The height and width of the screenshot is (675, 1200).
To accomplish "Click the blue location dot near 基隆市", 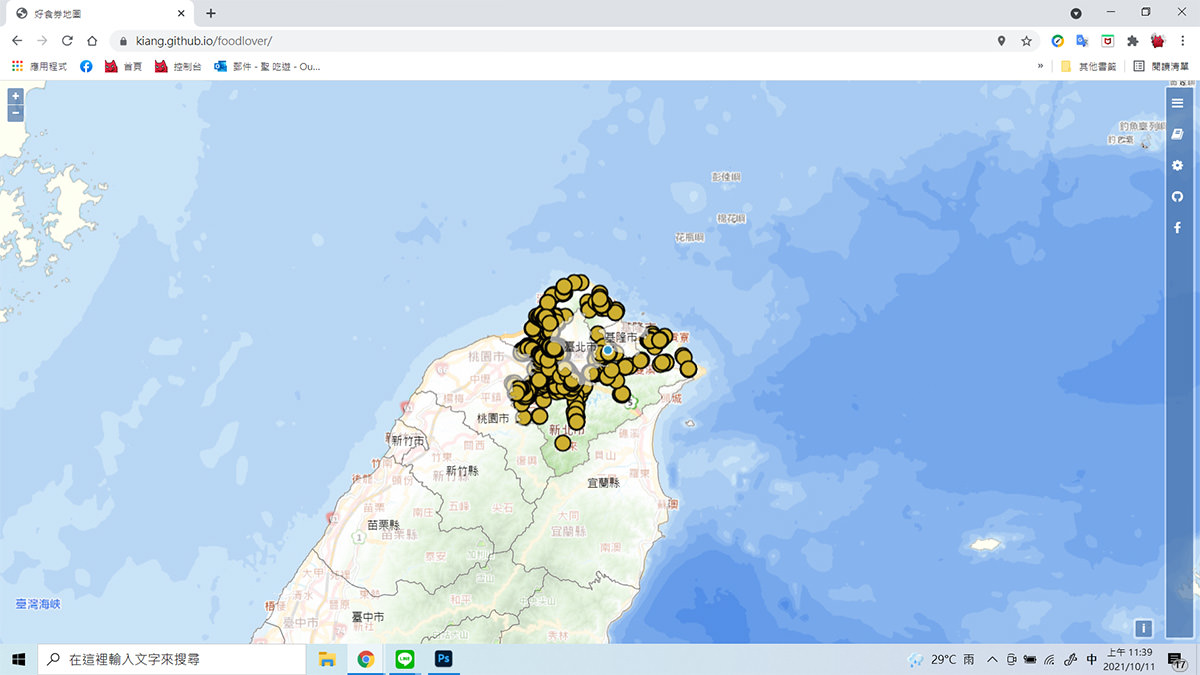I will pos(607,351).
